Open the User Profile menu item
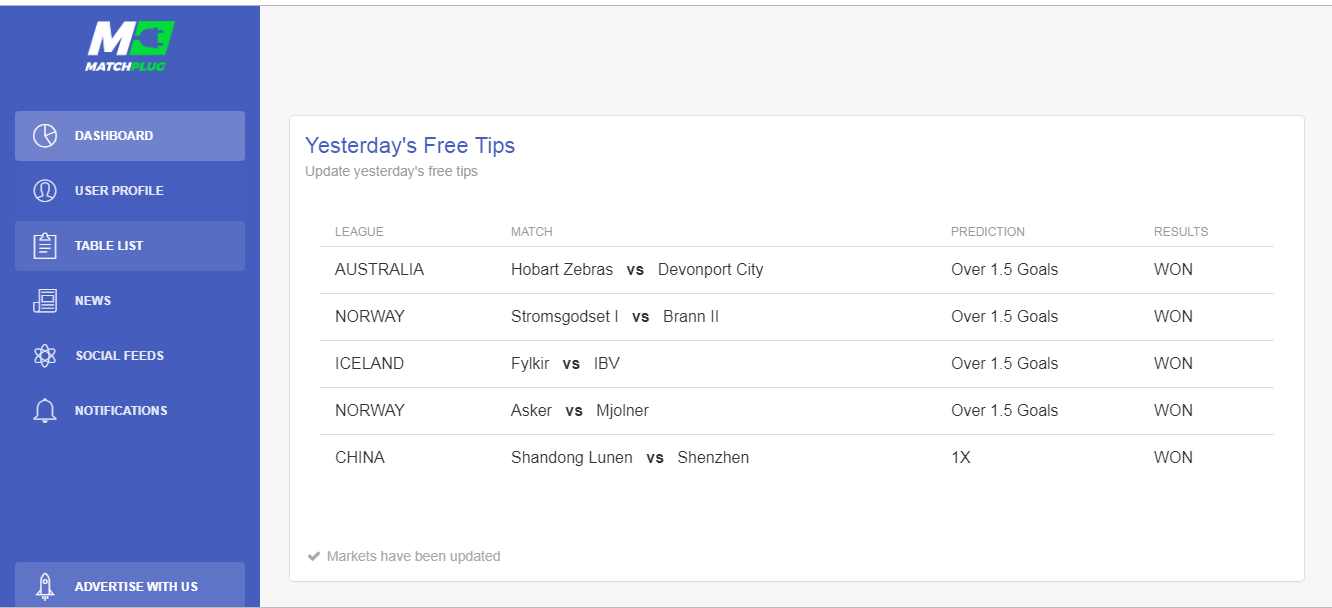This screenshot has width=1332, height=608. pyautogui.click(x=130, y=191)
